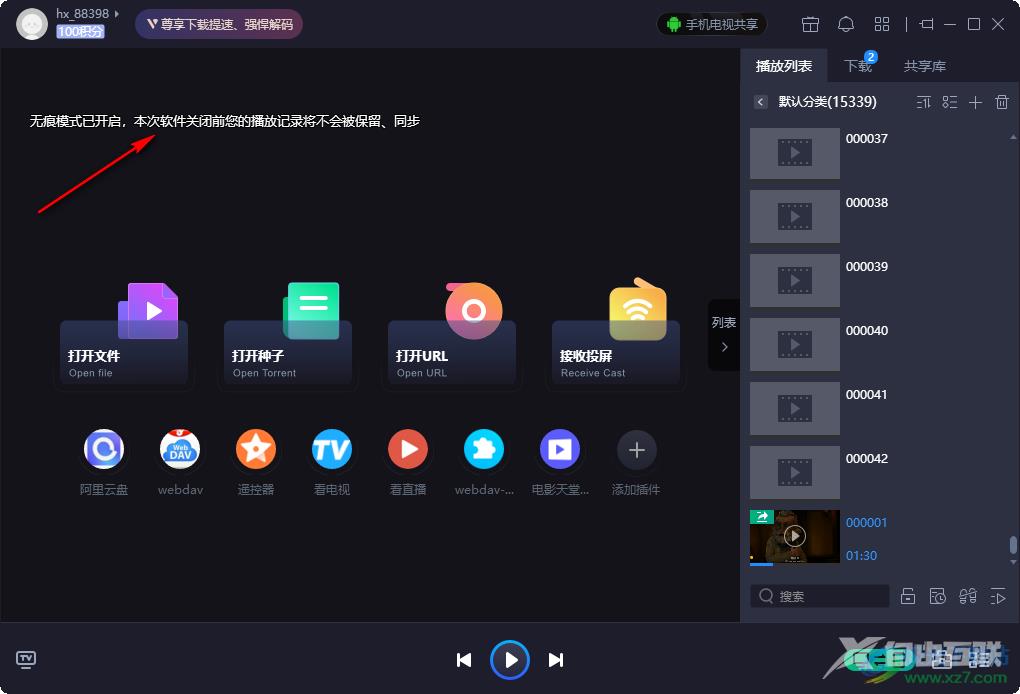Open the 打开文件 Open file card
Image resolution: width=1020 pixels, height=694 pixels.
pyautogui.click(x=124, y=337)
